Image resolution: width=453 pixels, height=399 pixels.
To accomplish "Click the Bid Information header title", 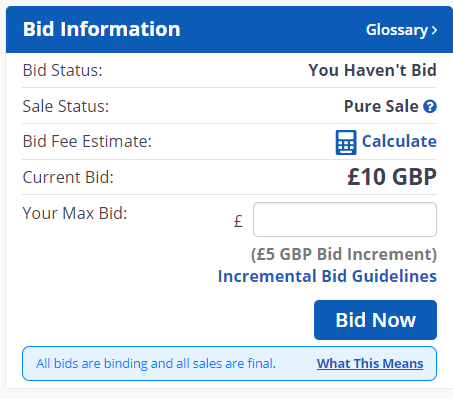I will click(102, 29).
